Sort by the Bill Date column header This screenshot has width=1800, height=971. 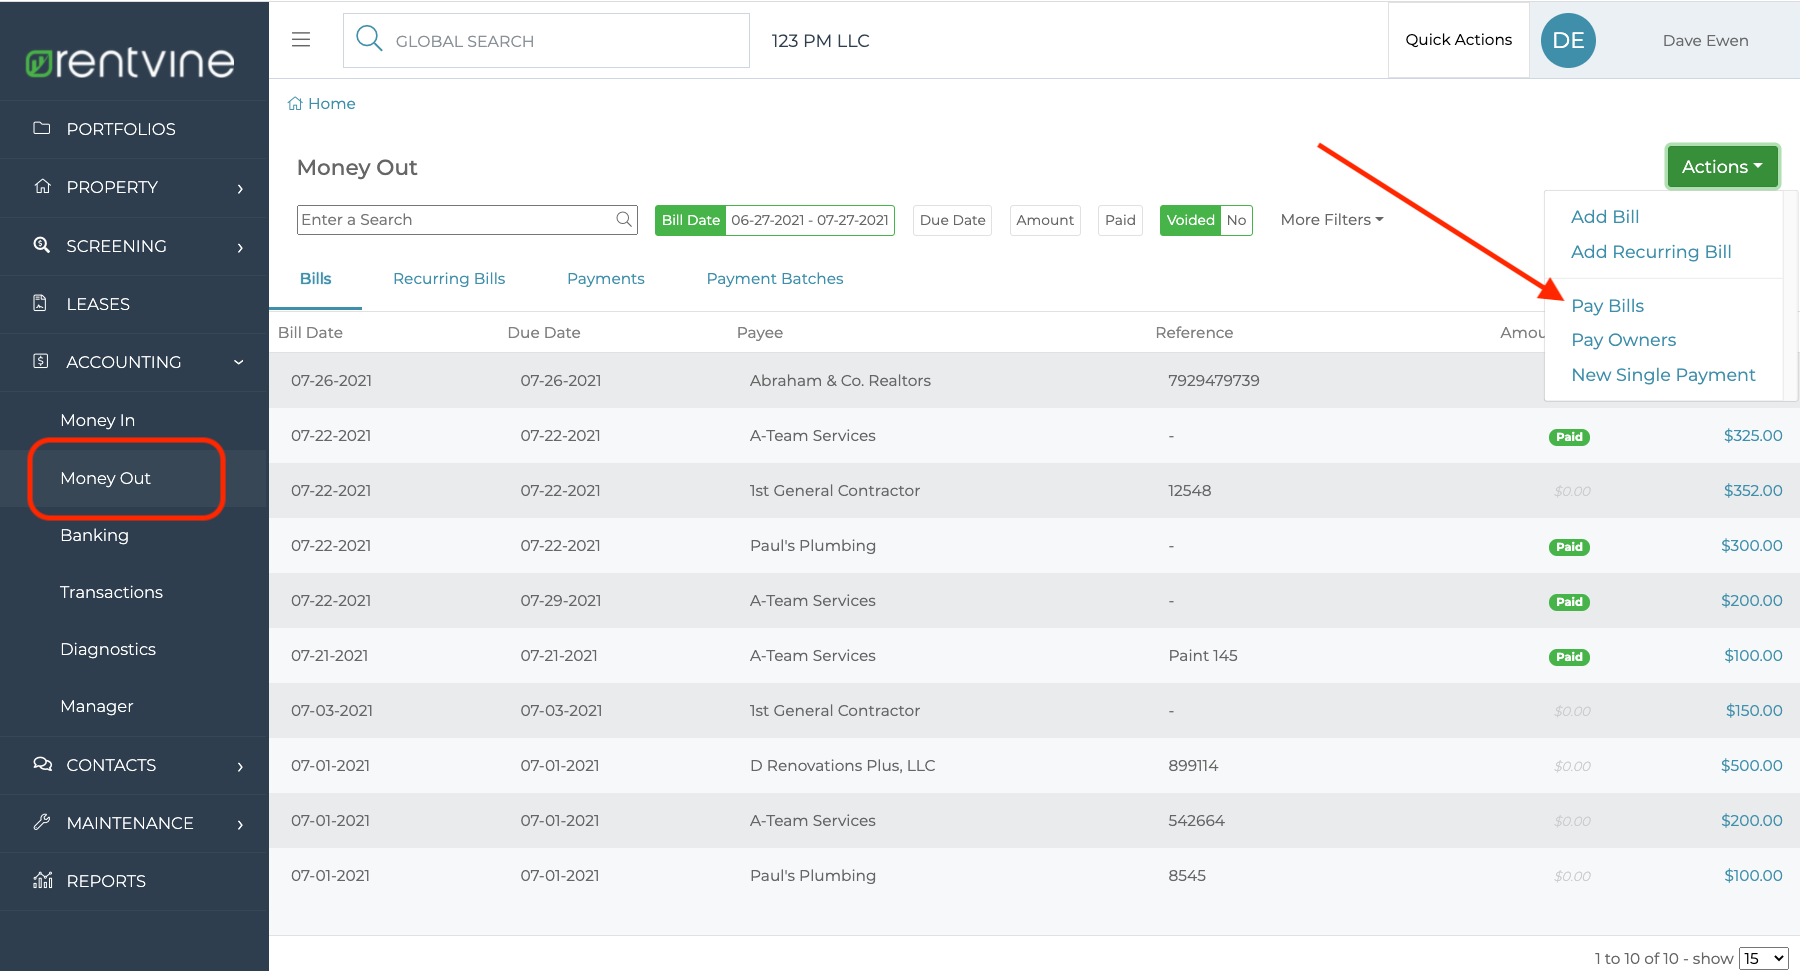310,332
